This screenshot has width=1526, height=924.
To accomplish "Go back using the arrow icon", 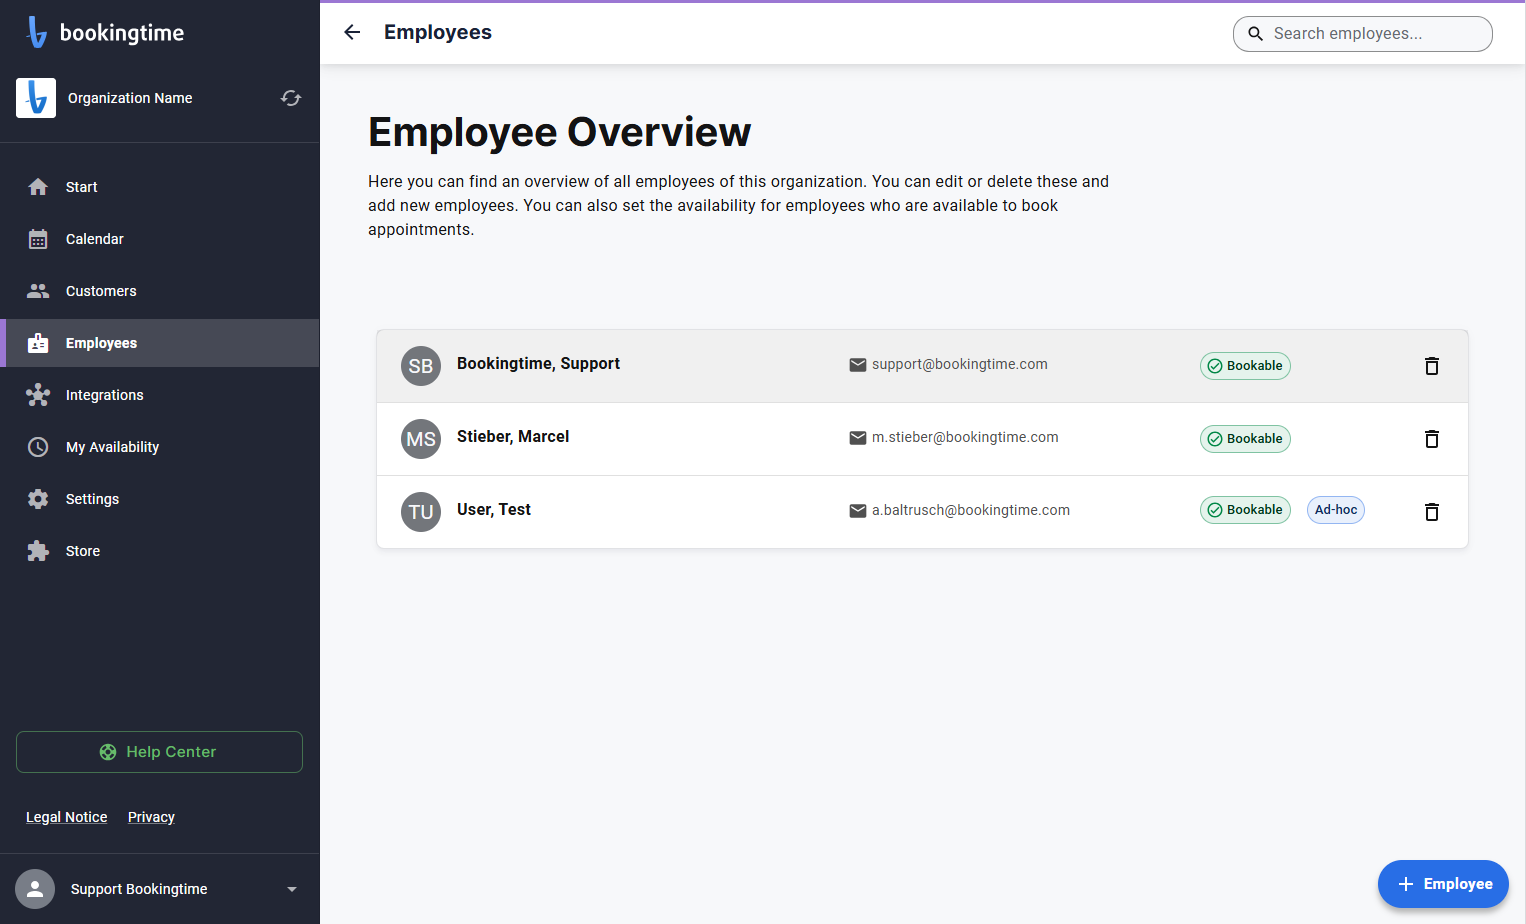I will (x=352, y=32).
